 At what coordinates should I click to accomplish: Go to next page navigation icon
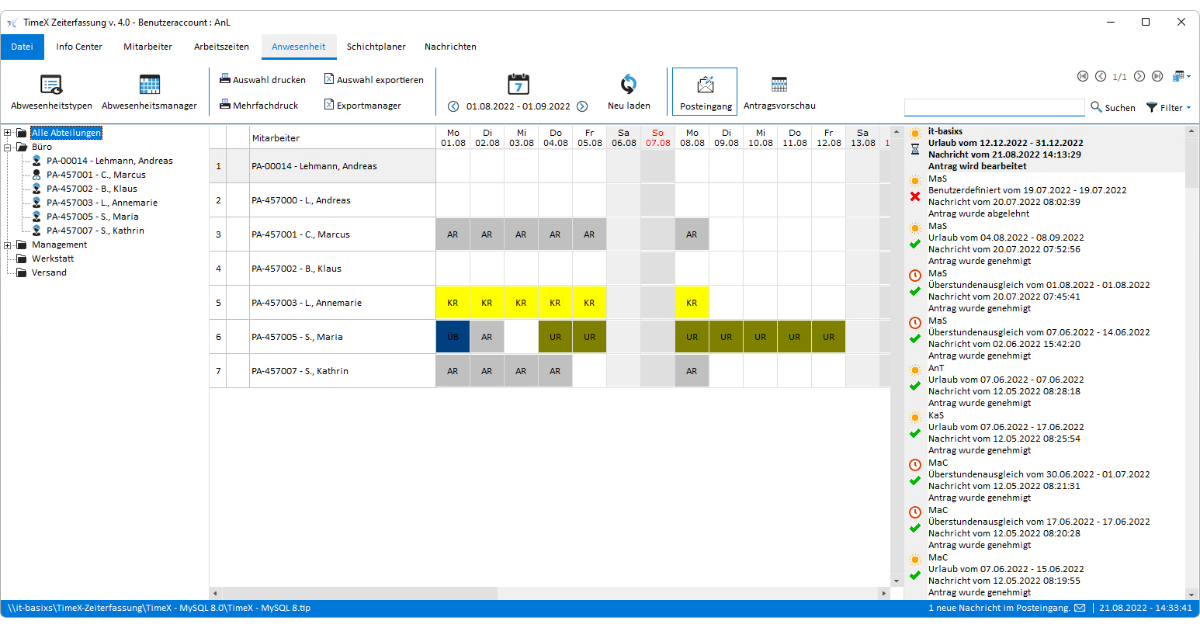(1139, 76)
